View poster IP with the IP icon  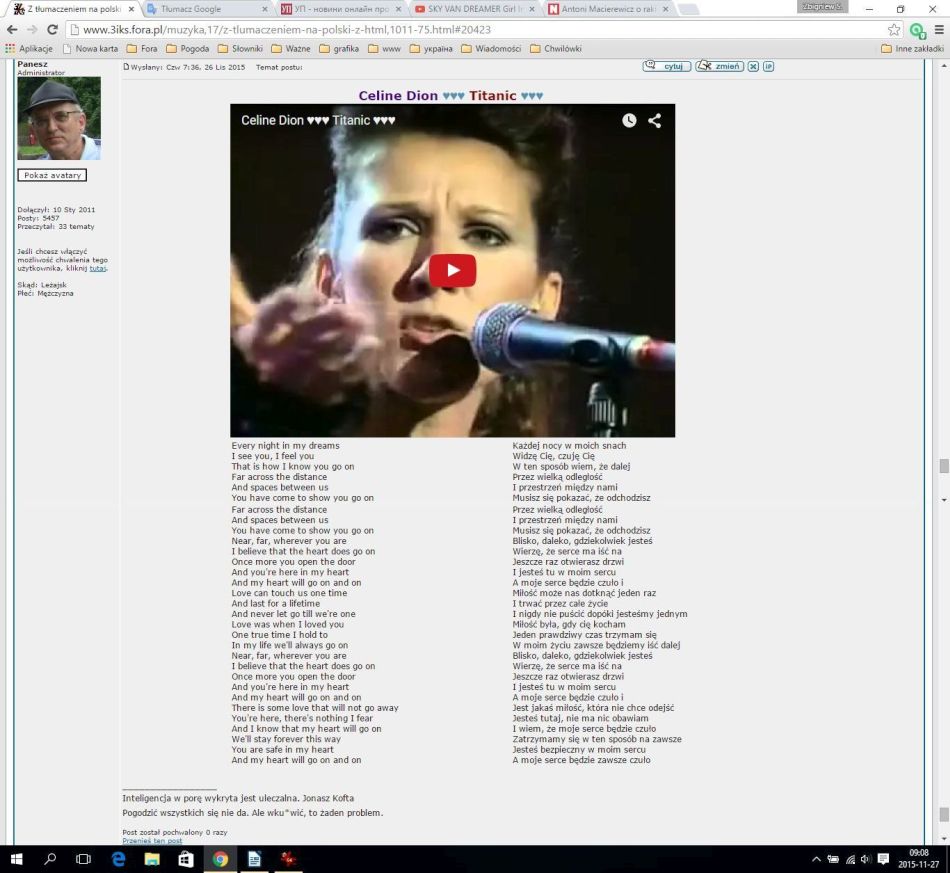coord(768,66)
